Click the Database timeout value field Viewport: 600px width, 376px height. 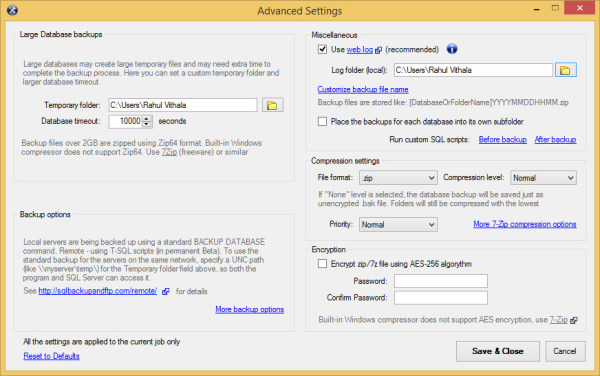click(126, 121)
